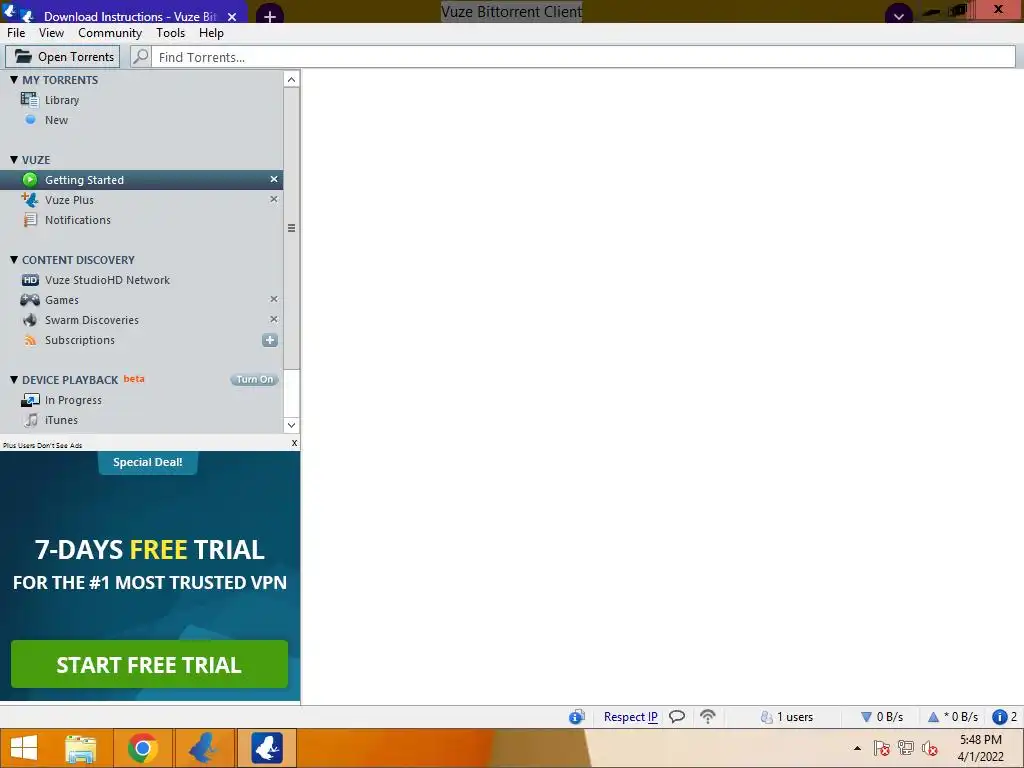Open the chat bubble status icon
This screenshot has width=1024, height=768.
677,716
